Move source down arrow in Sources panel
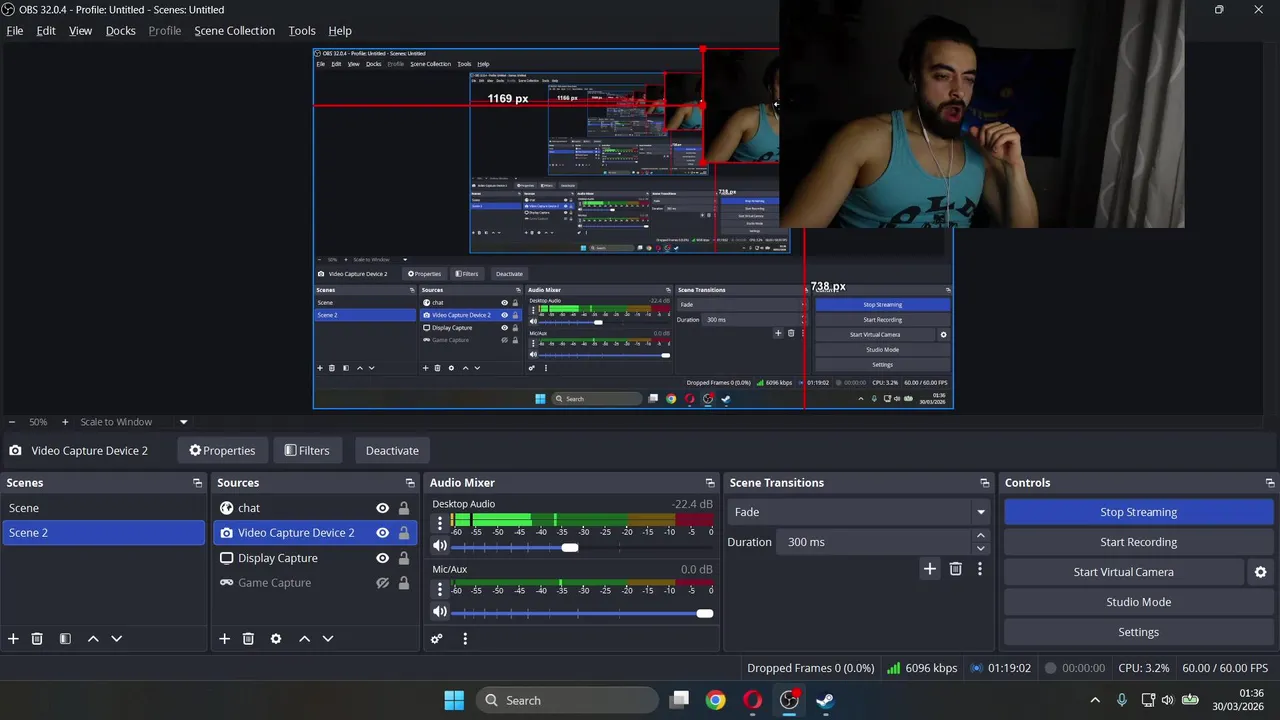The image size is (1280, 720). 327,638
